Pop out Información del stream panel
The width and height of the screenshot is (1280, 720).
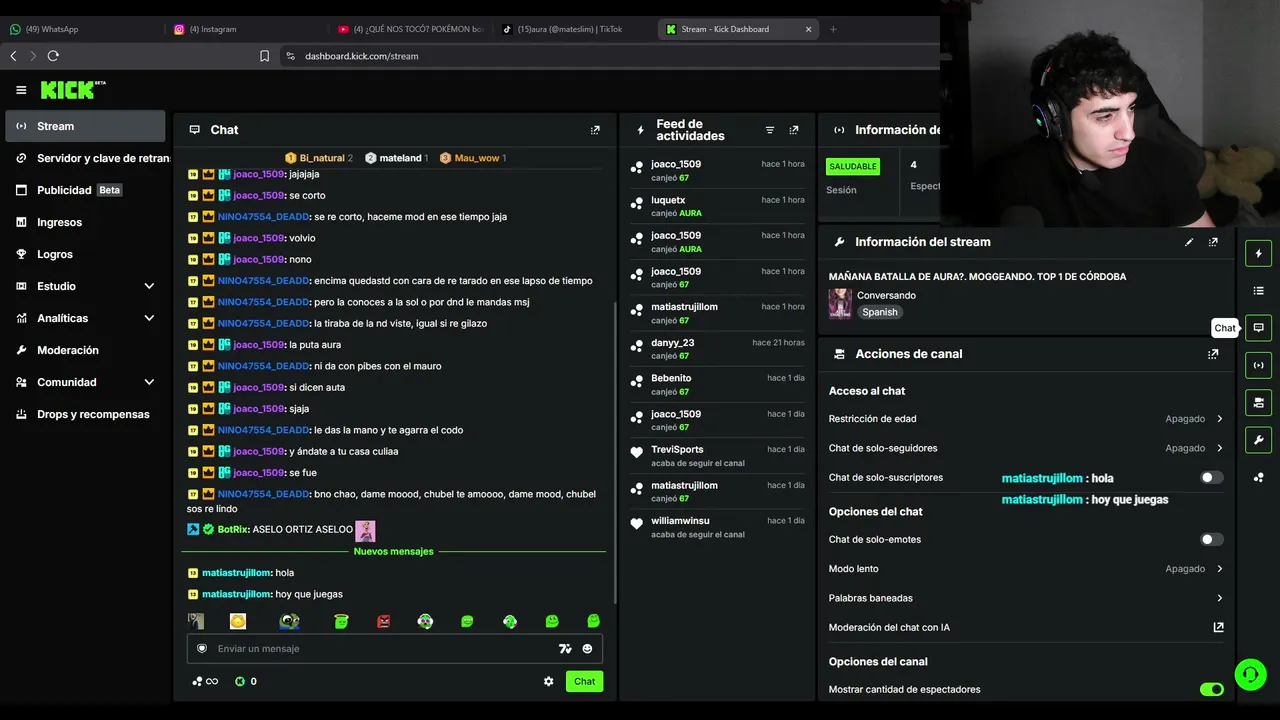tap(1213, 242)
